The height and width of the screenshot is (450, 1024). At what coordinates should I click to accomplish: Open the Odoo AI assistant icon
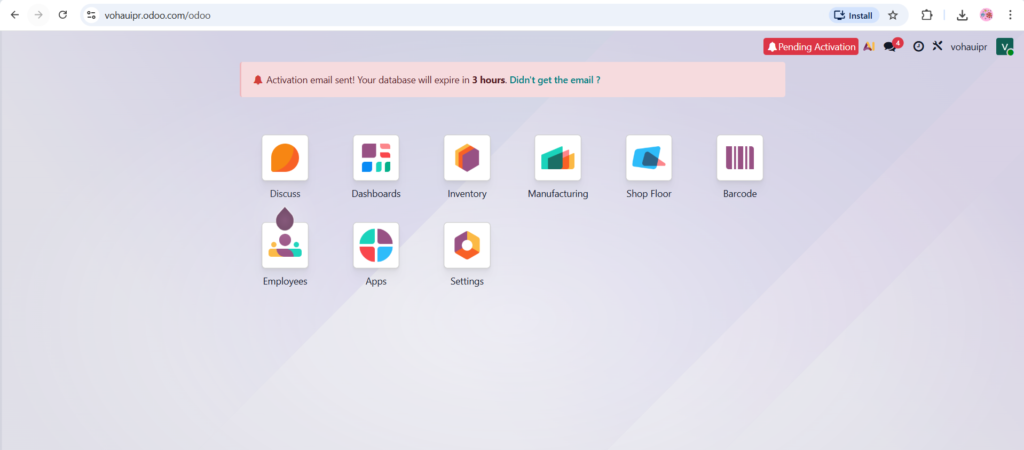(869, 47)
